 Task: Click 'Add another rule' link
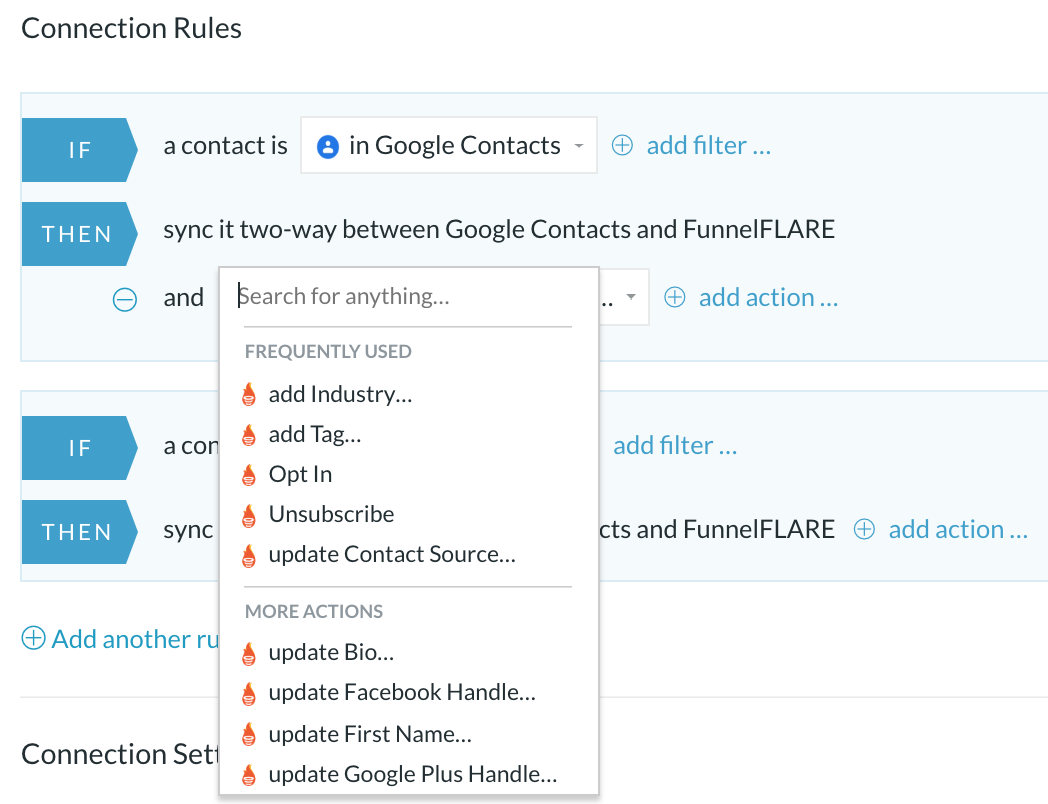pos(136,639)
